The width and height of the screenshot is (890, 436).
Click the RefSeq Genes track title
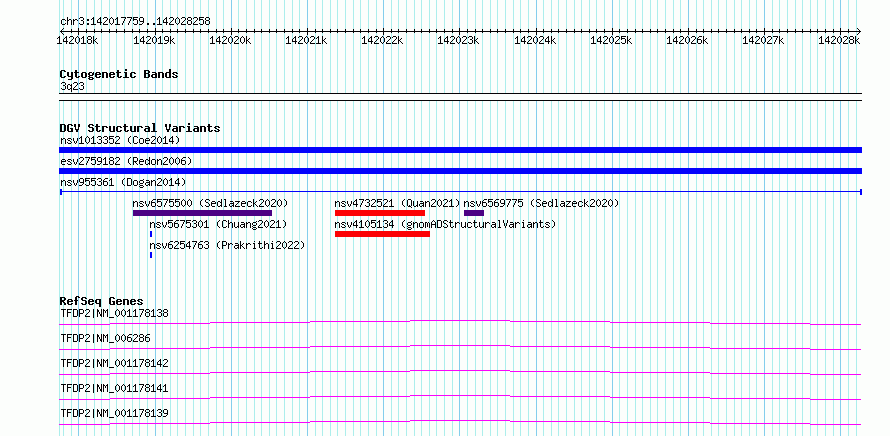click(x=102, y=301)
